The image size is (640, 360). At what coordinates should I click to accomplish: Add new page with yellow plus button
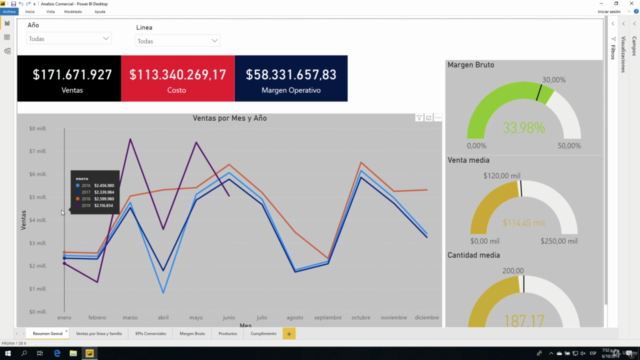pyautogui.click(x=289, y=334)
